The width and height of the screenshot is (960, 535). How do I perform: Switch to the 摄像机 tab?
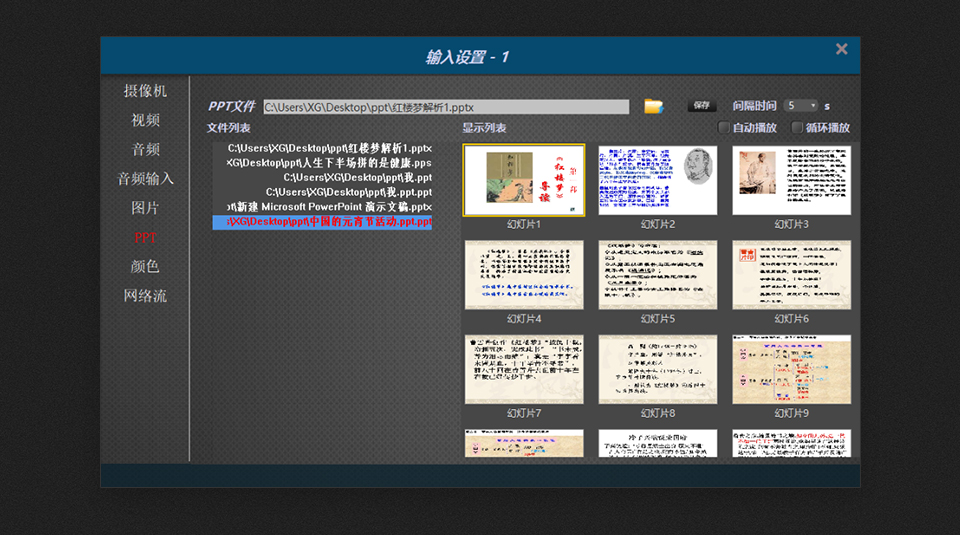tap(145, 91)
